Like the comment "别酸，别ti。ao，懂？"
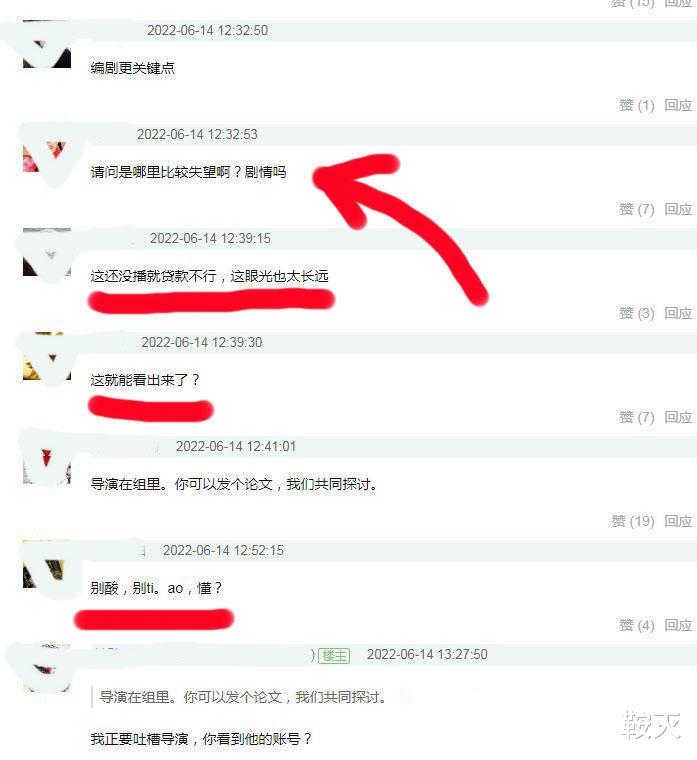 (x=636, y=626)
